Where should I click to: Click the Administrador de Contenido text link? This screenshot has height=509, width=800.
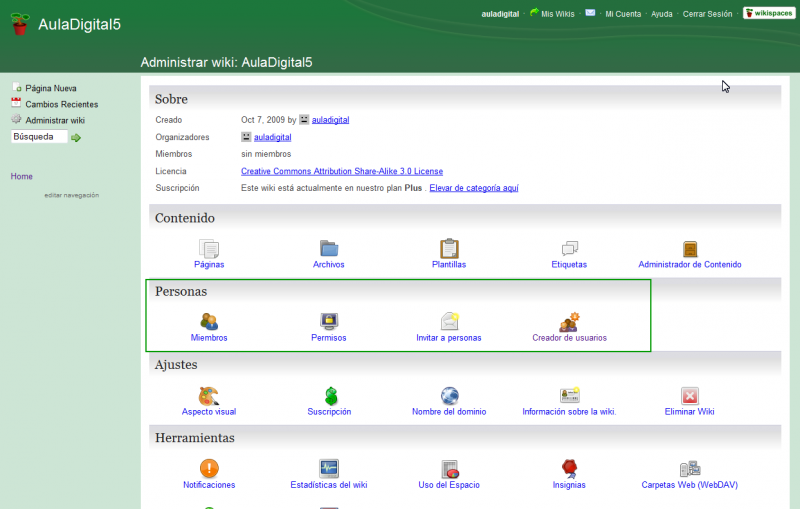(690, 265)
